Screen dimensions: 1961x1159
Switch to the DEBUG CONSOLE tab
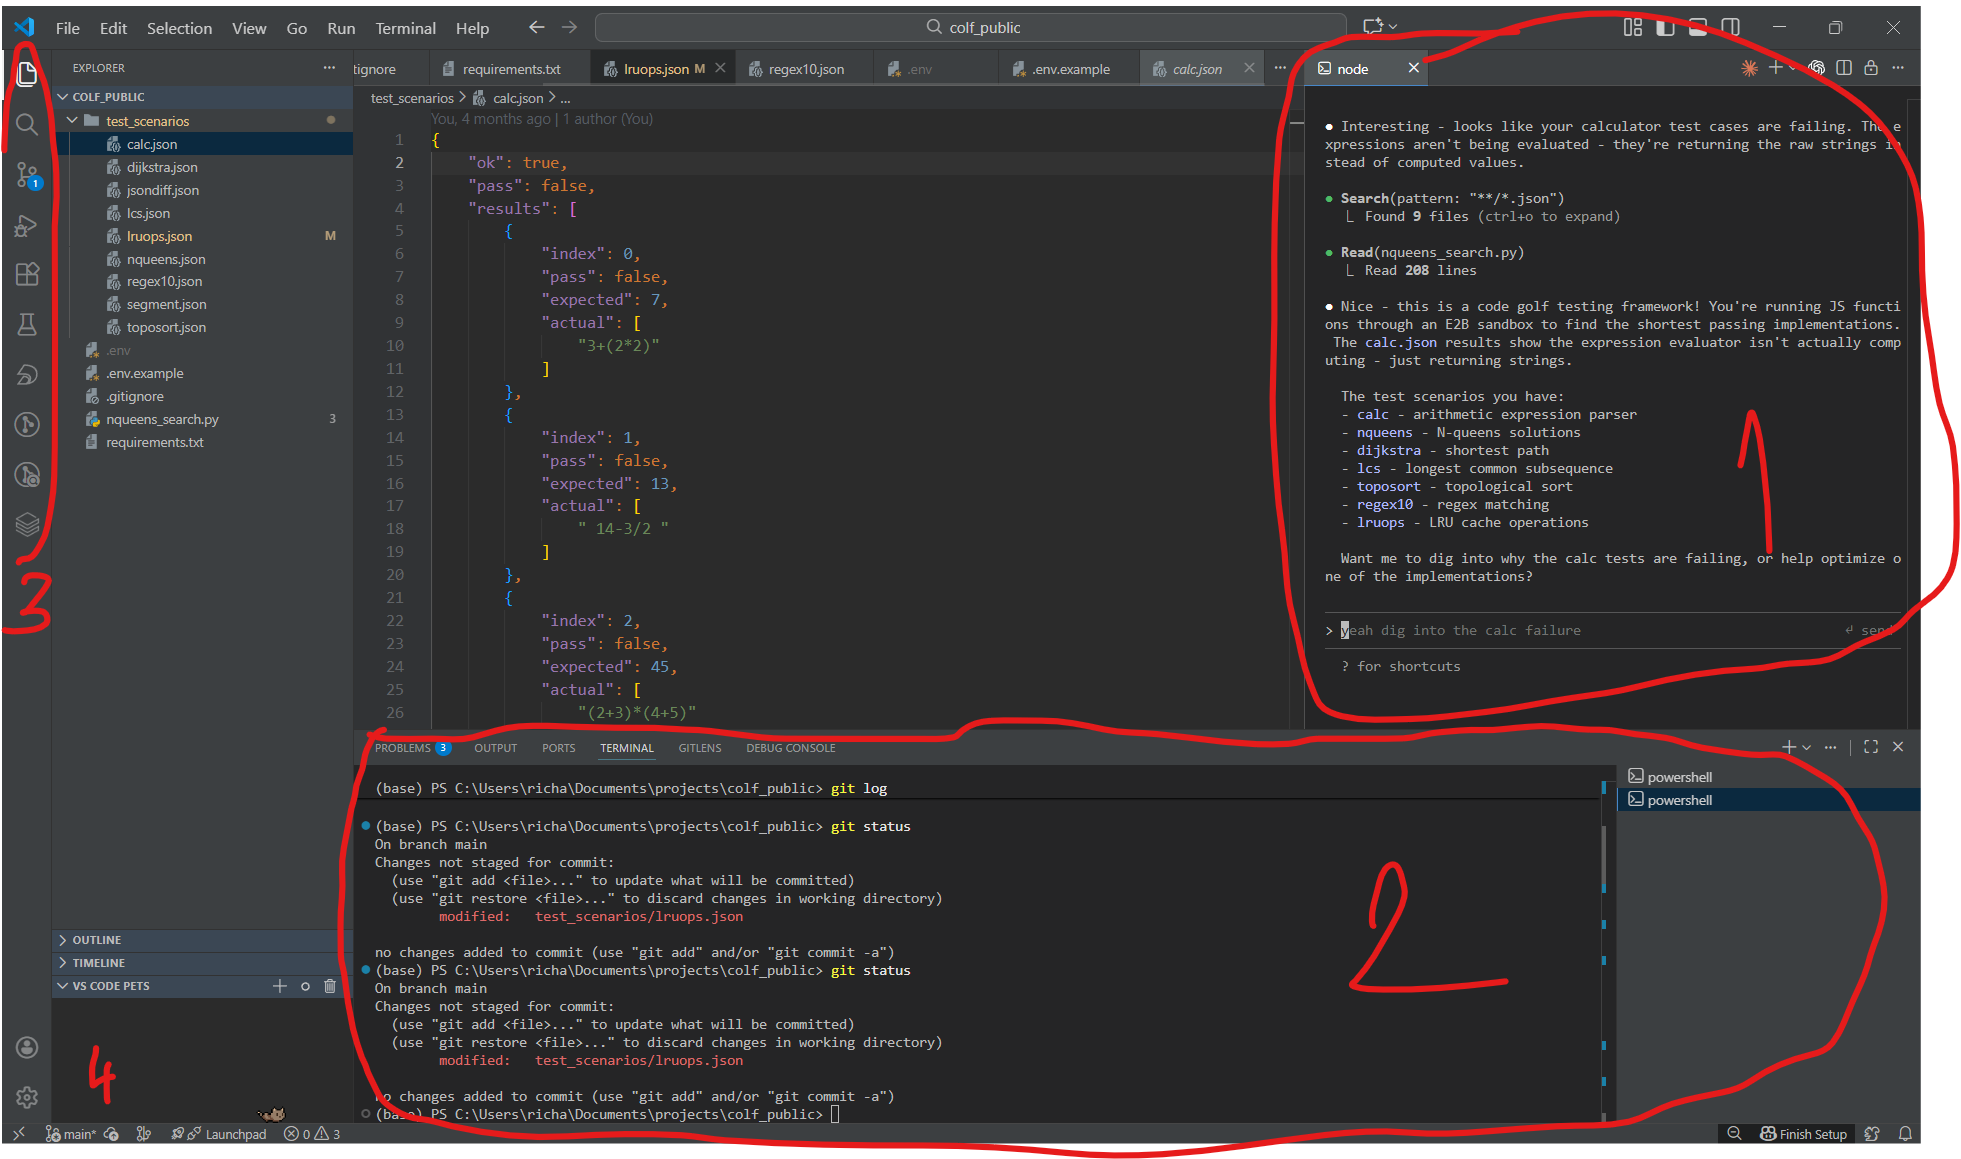point(790,748)
